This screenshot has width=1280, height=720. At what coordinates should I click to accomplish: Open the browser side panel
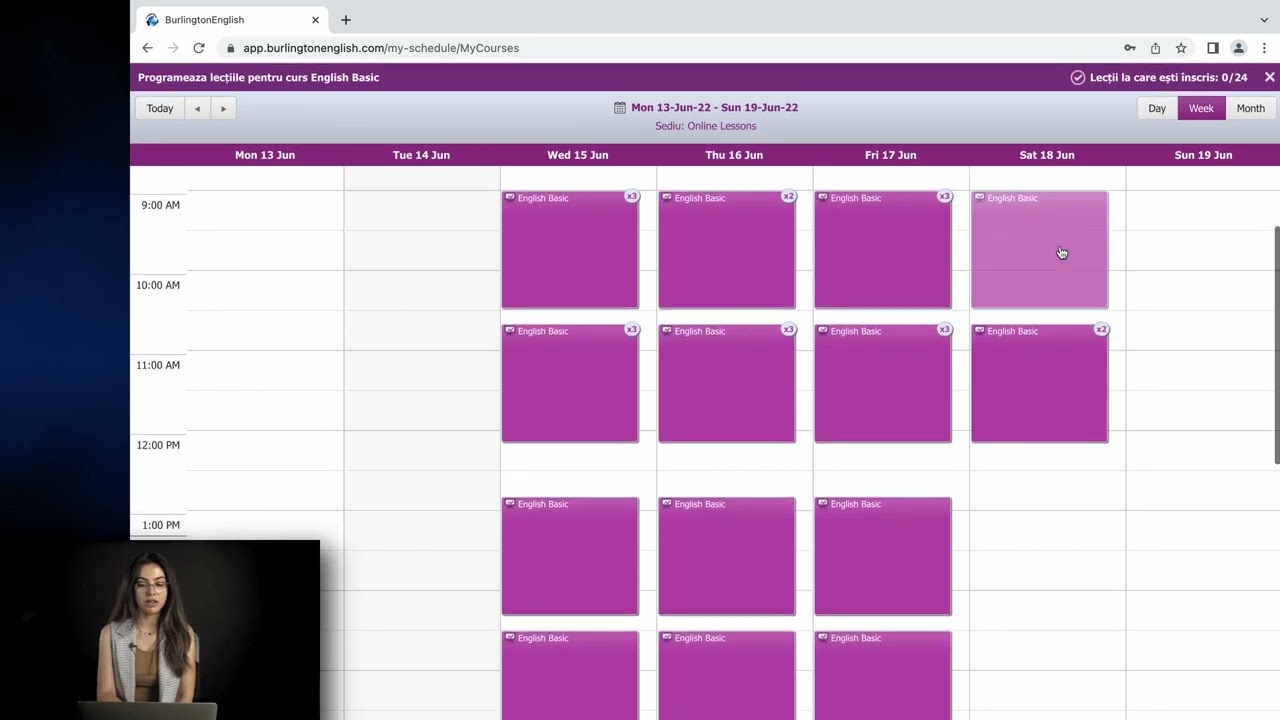(1213, 48)
